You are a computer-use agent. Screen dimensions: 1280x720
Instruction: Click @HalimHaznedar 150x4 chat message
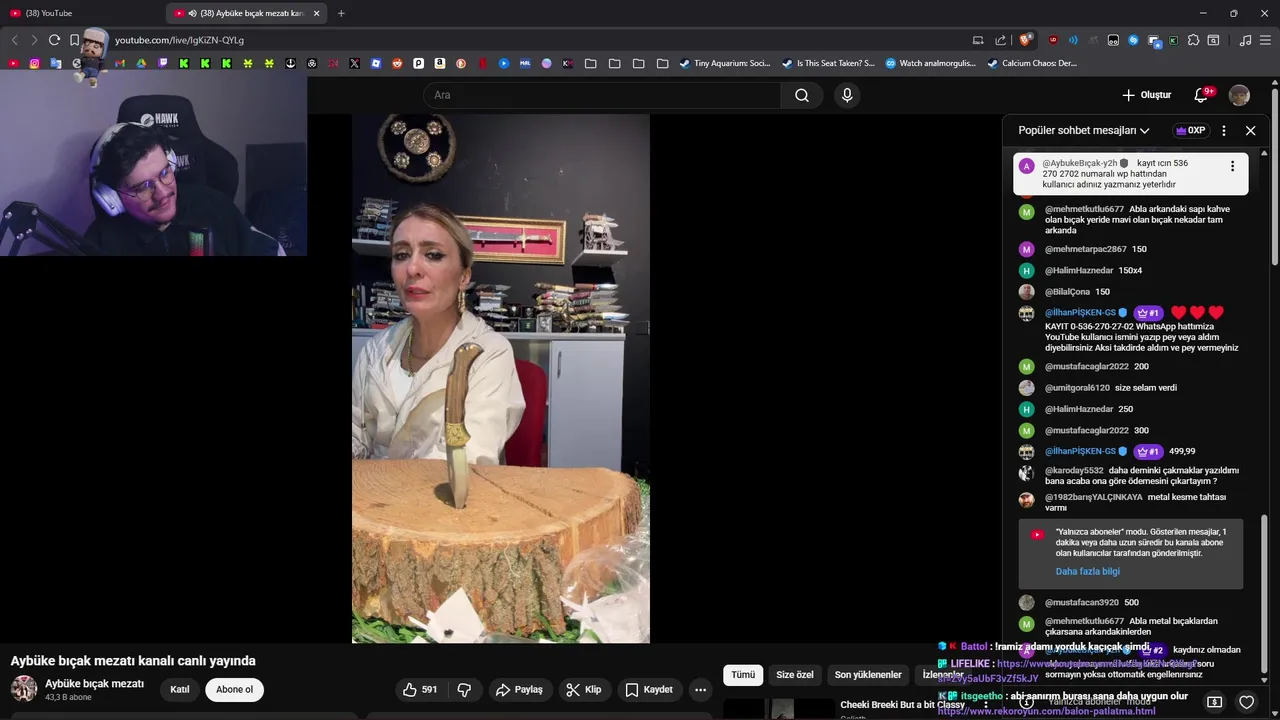pyautogui.click(x=1130, y=270)
